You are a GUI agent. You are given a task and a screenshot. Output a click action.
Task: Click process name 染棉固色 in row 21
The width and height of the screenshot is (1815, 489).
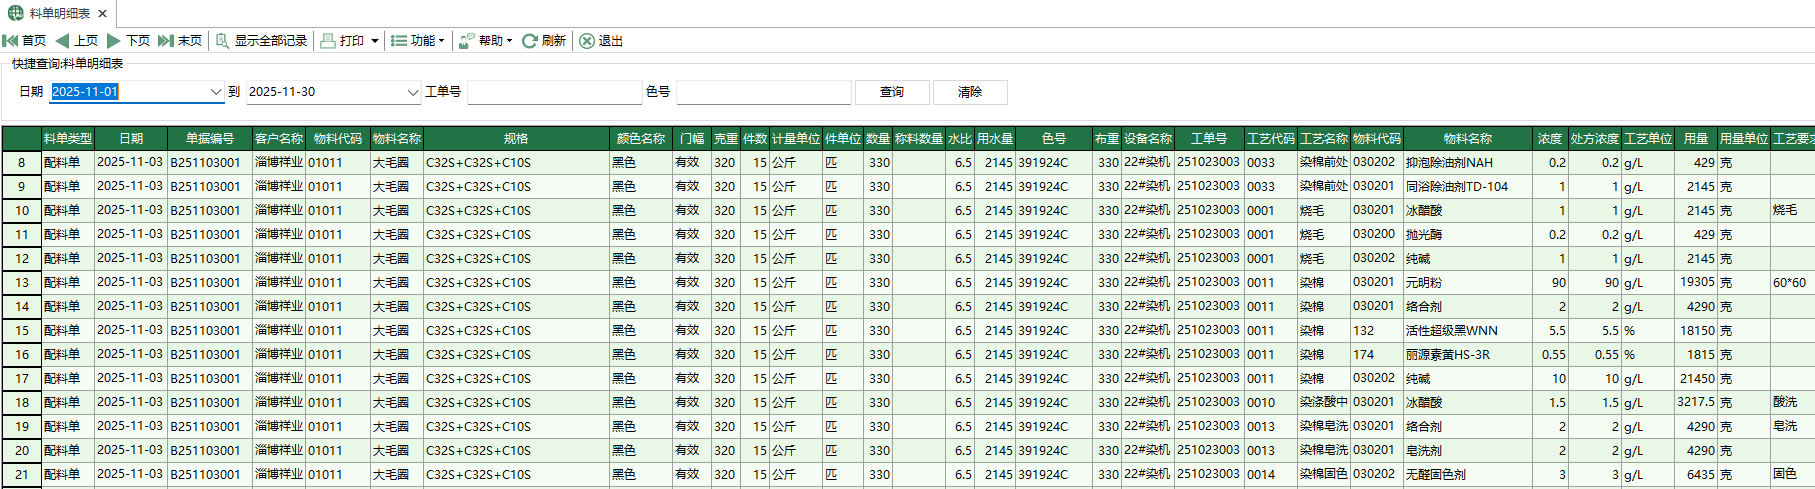tap(1324, 475)
